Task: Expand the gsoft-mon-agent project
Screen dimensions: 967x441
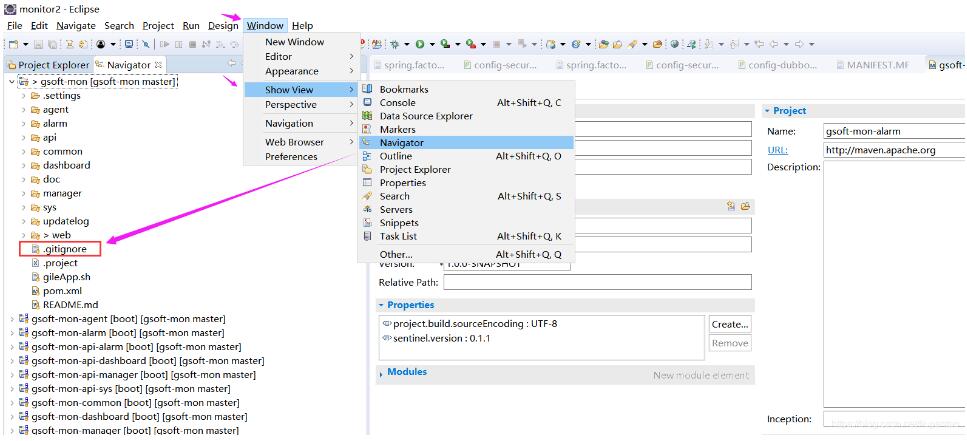Action: coord(12,319)
